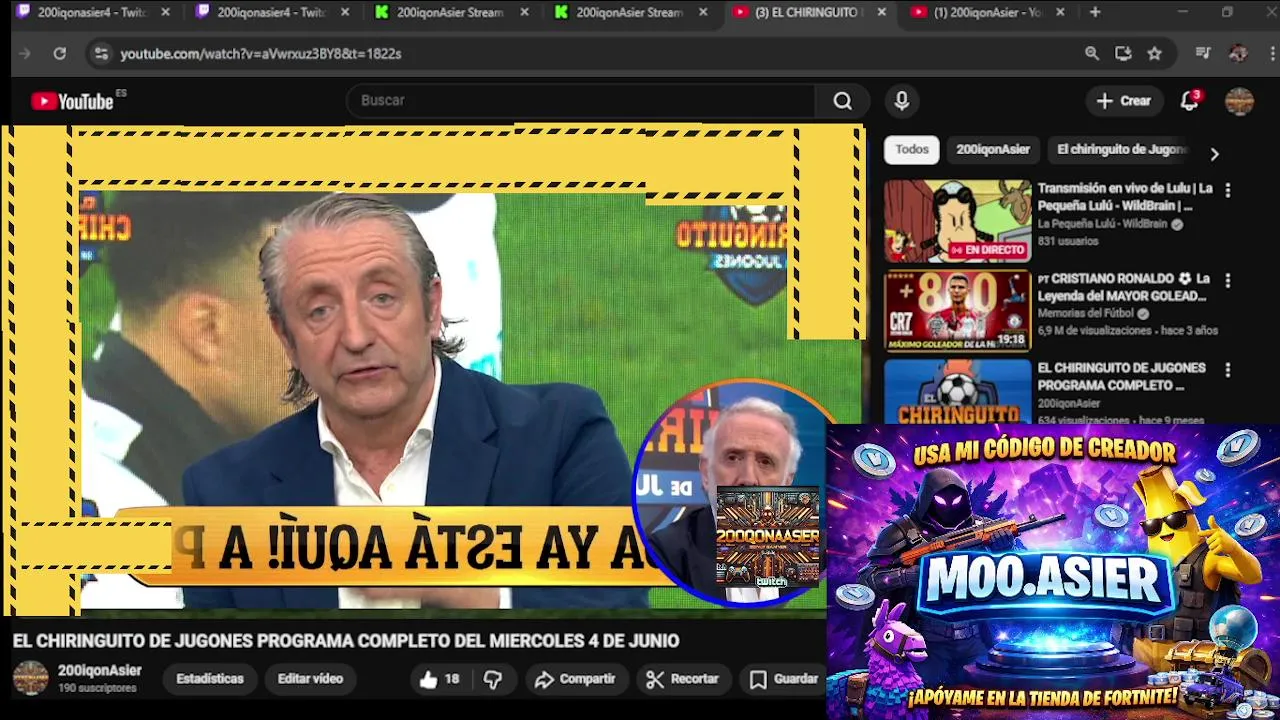Image resolution: width=1280 pixels, height=720 pixels.
Task: Open title 'CRISTIANO RONALDO La Leyenda del MAYOR'
Action: tap(1123, 287)
